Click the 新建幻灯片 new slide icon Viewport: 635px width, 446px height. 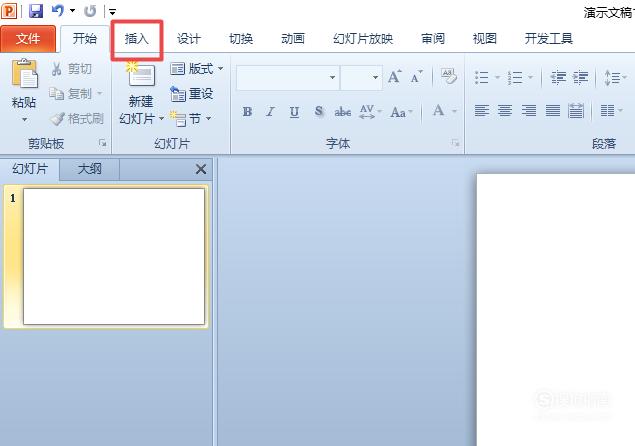141,74
